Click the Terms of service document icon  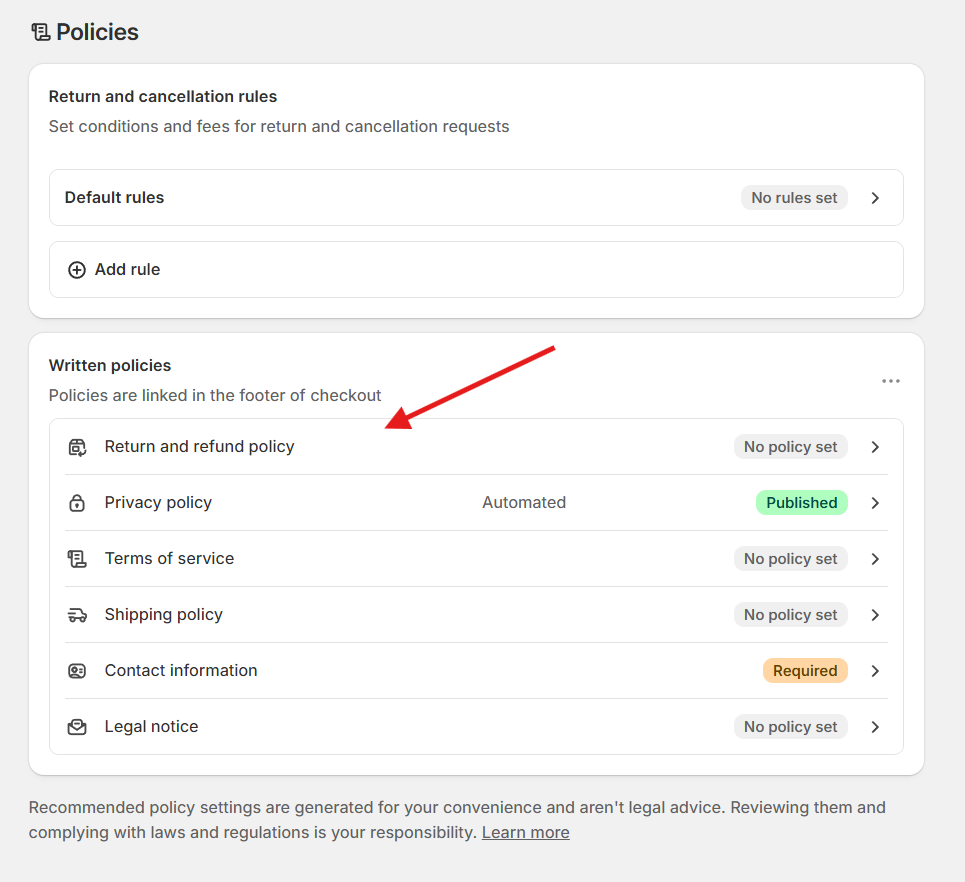point(77,559)
